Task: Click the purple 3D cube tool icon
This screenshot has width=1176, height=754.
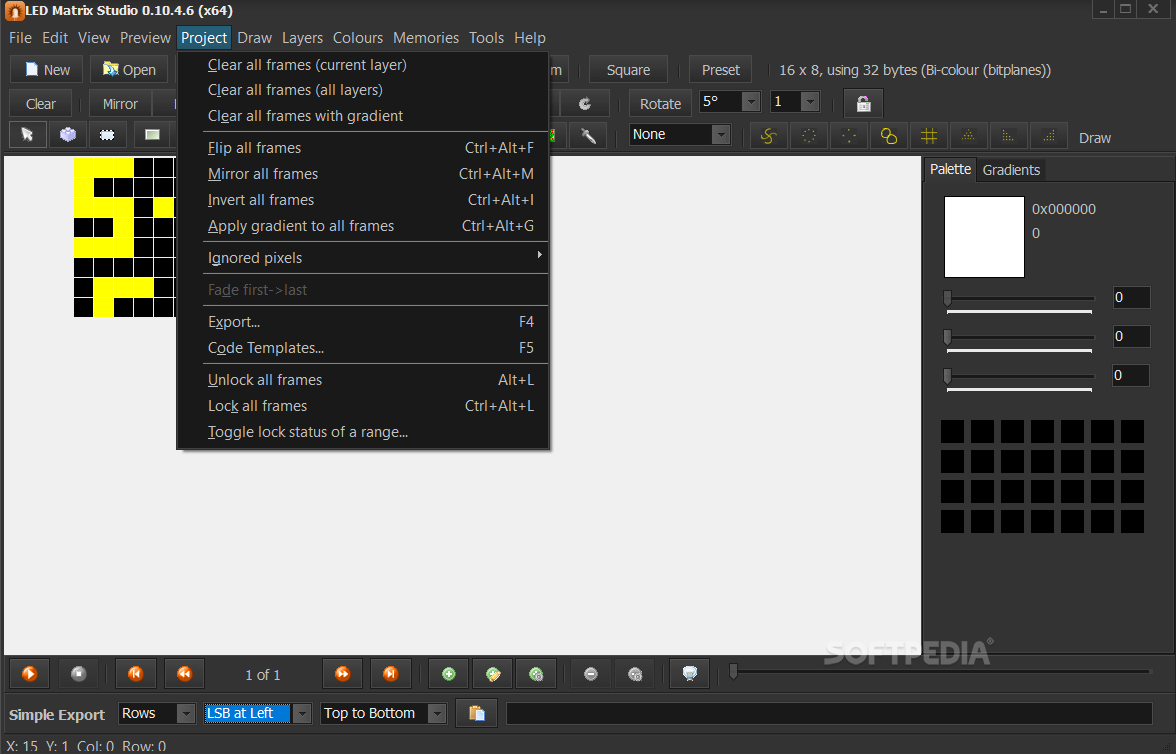Action: [68, 135]
